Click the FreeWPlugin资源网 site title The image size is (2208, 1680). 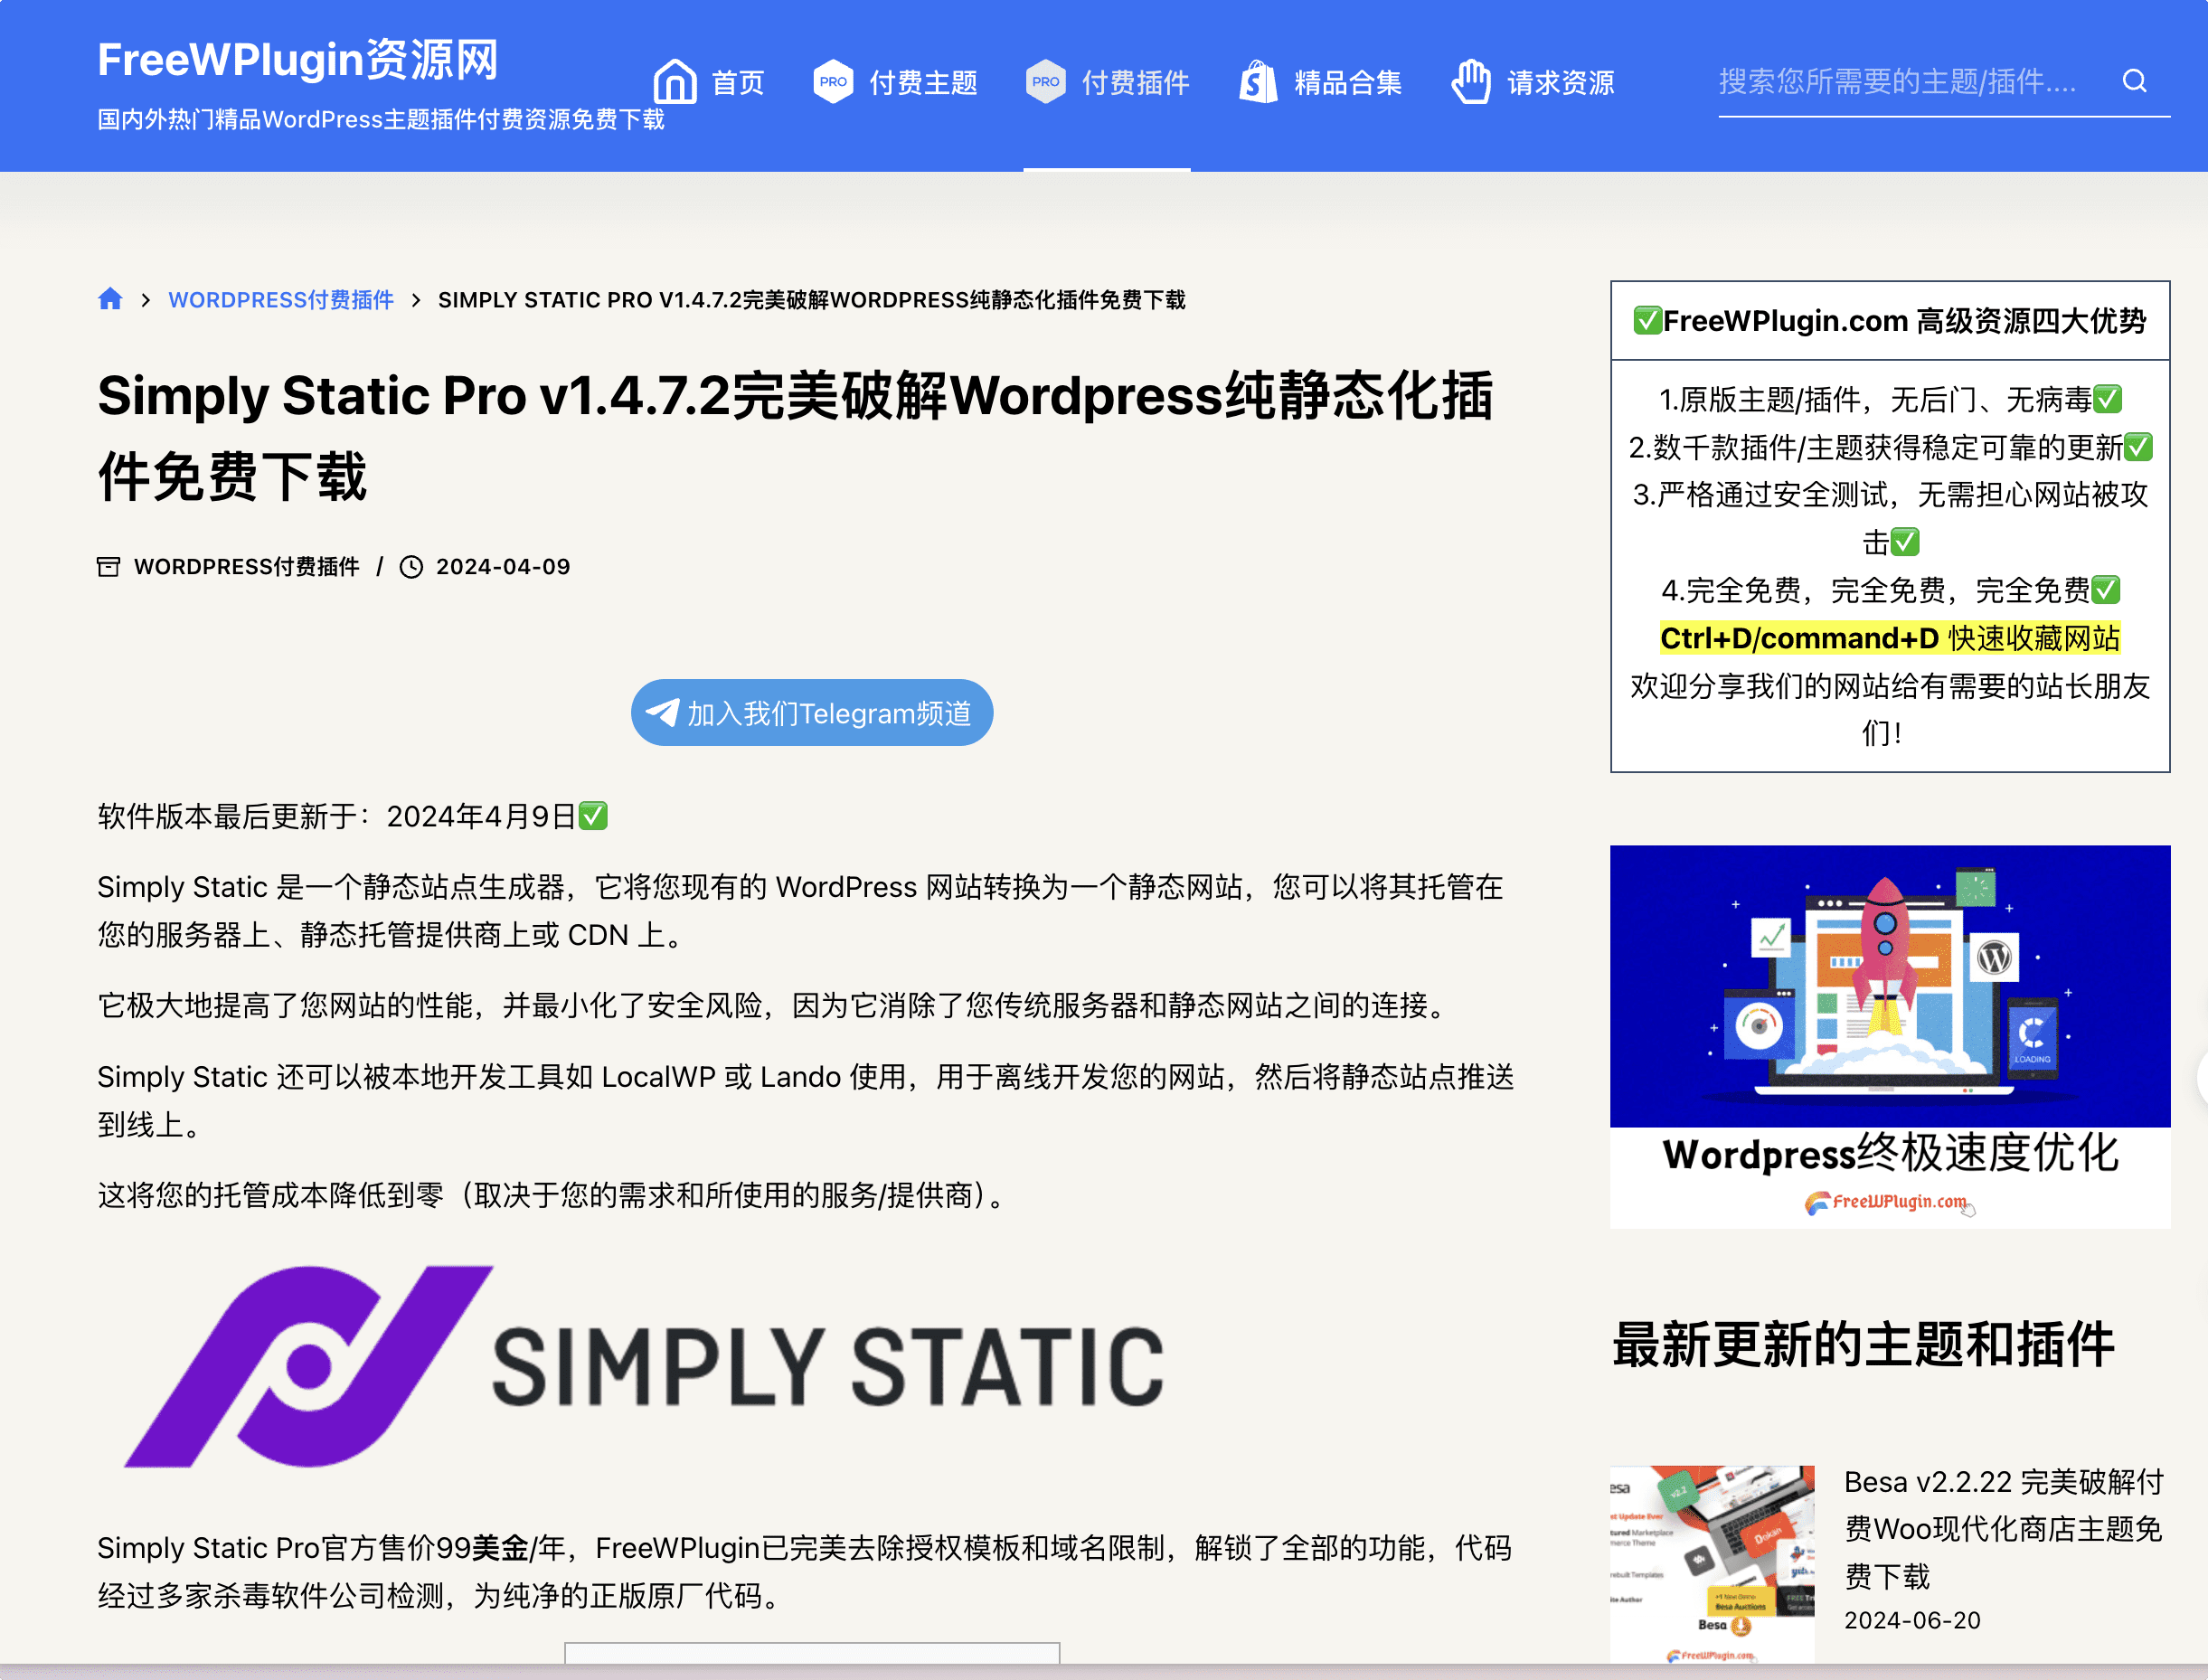coord(298,60)
